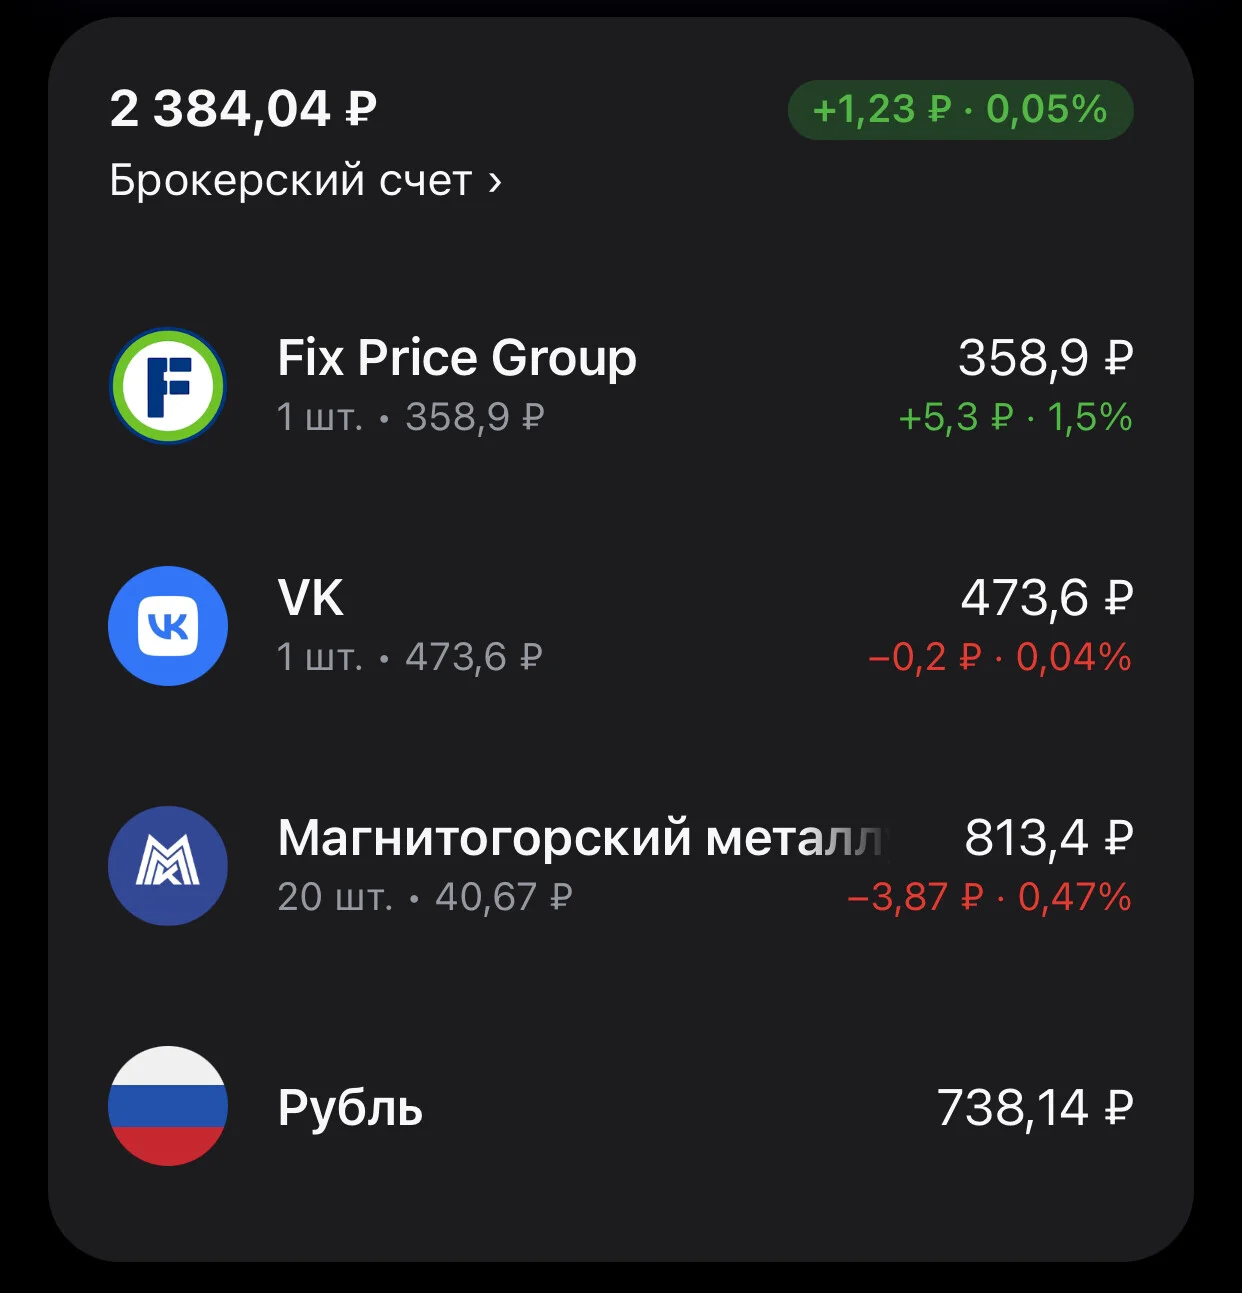The width and height of the screenshot is (1242, 1293).
Task: Open the Рубль currency row
Action: tap(620, 1106)
